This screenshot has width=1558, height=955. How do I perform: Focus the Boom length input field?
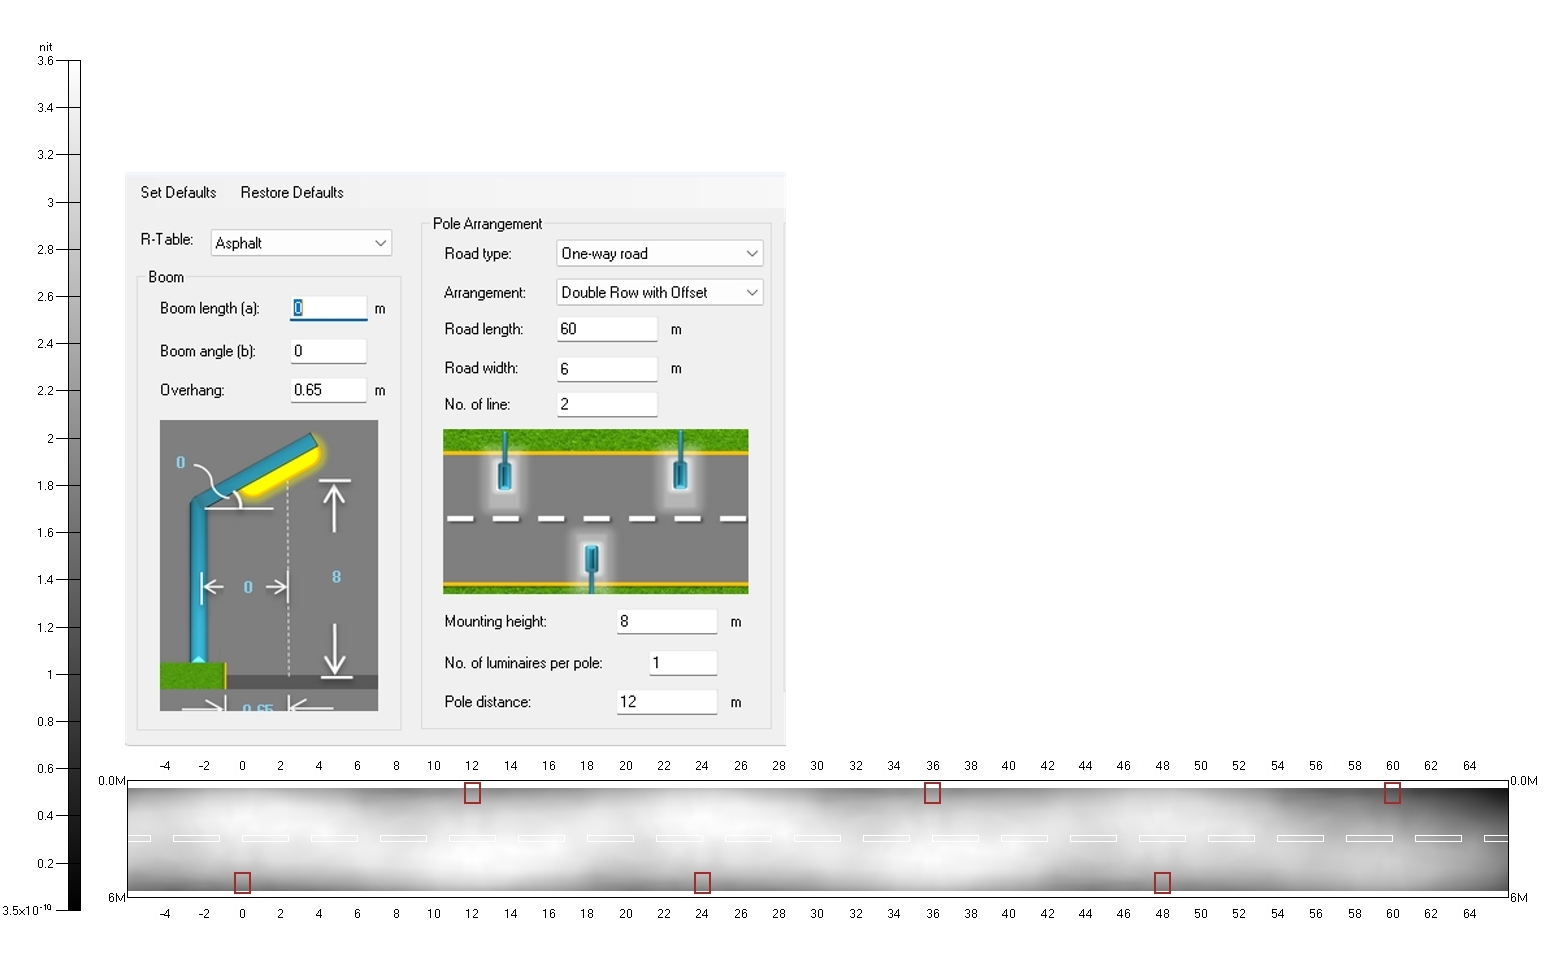329,309
